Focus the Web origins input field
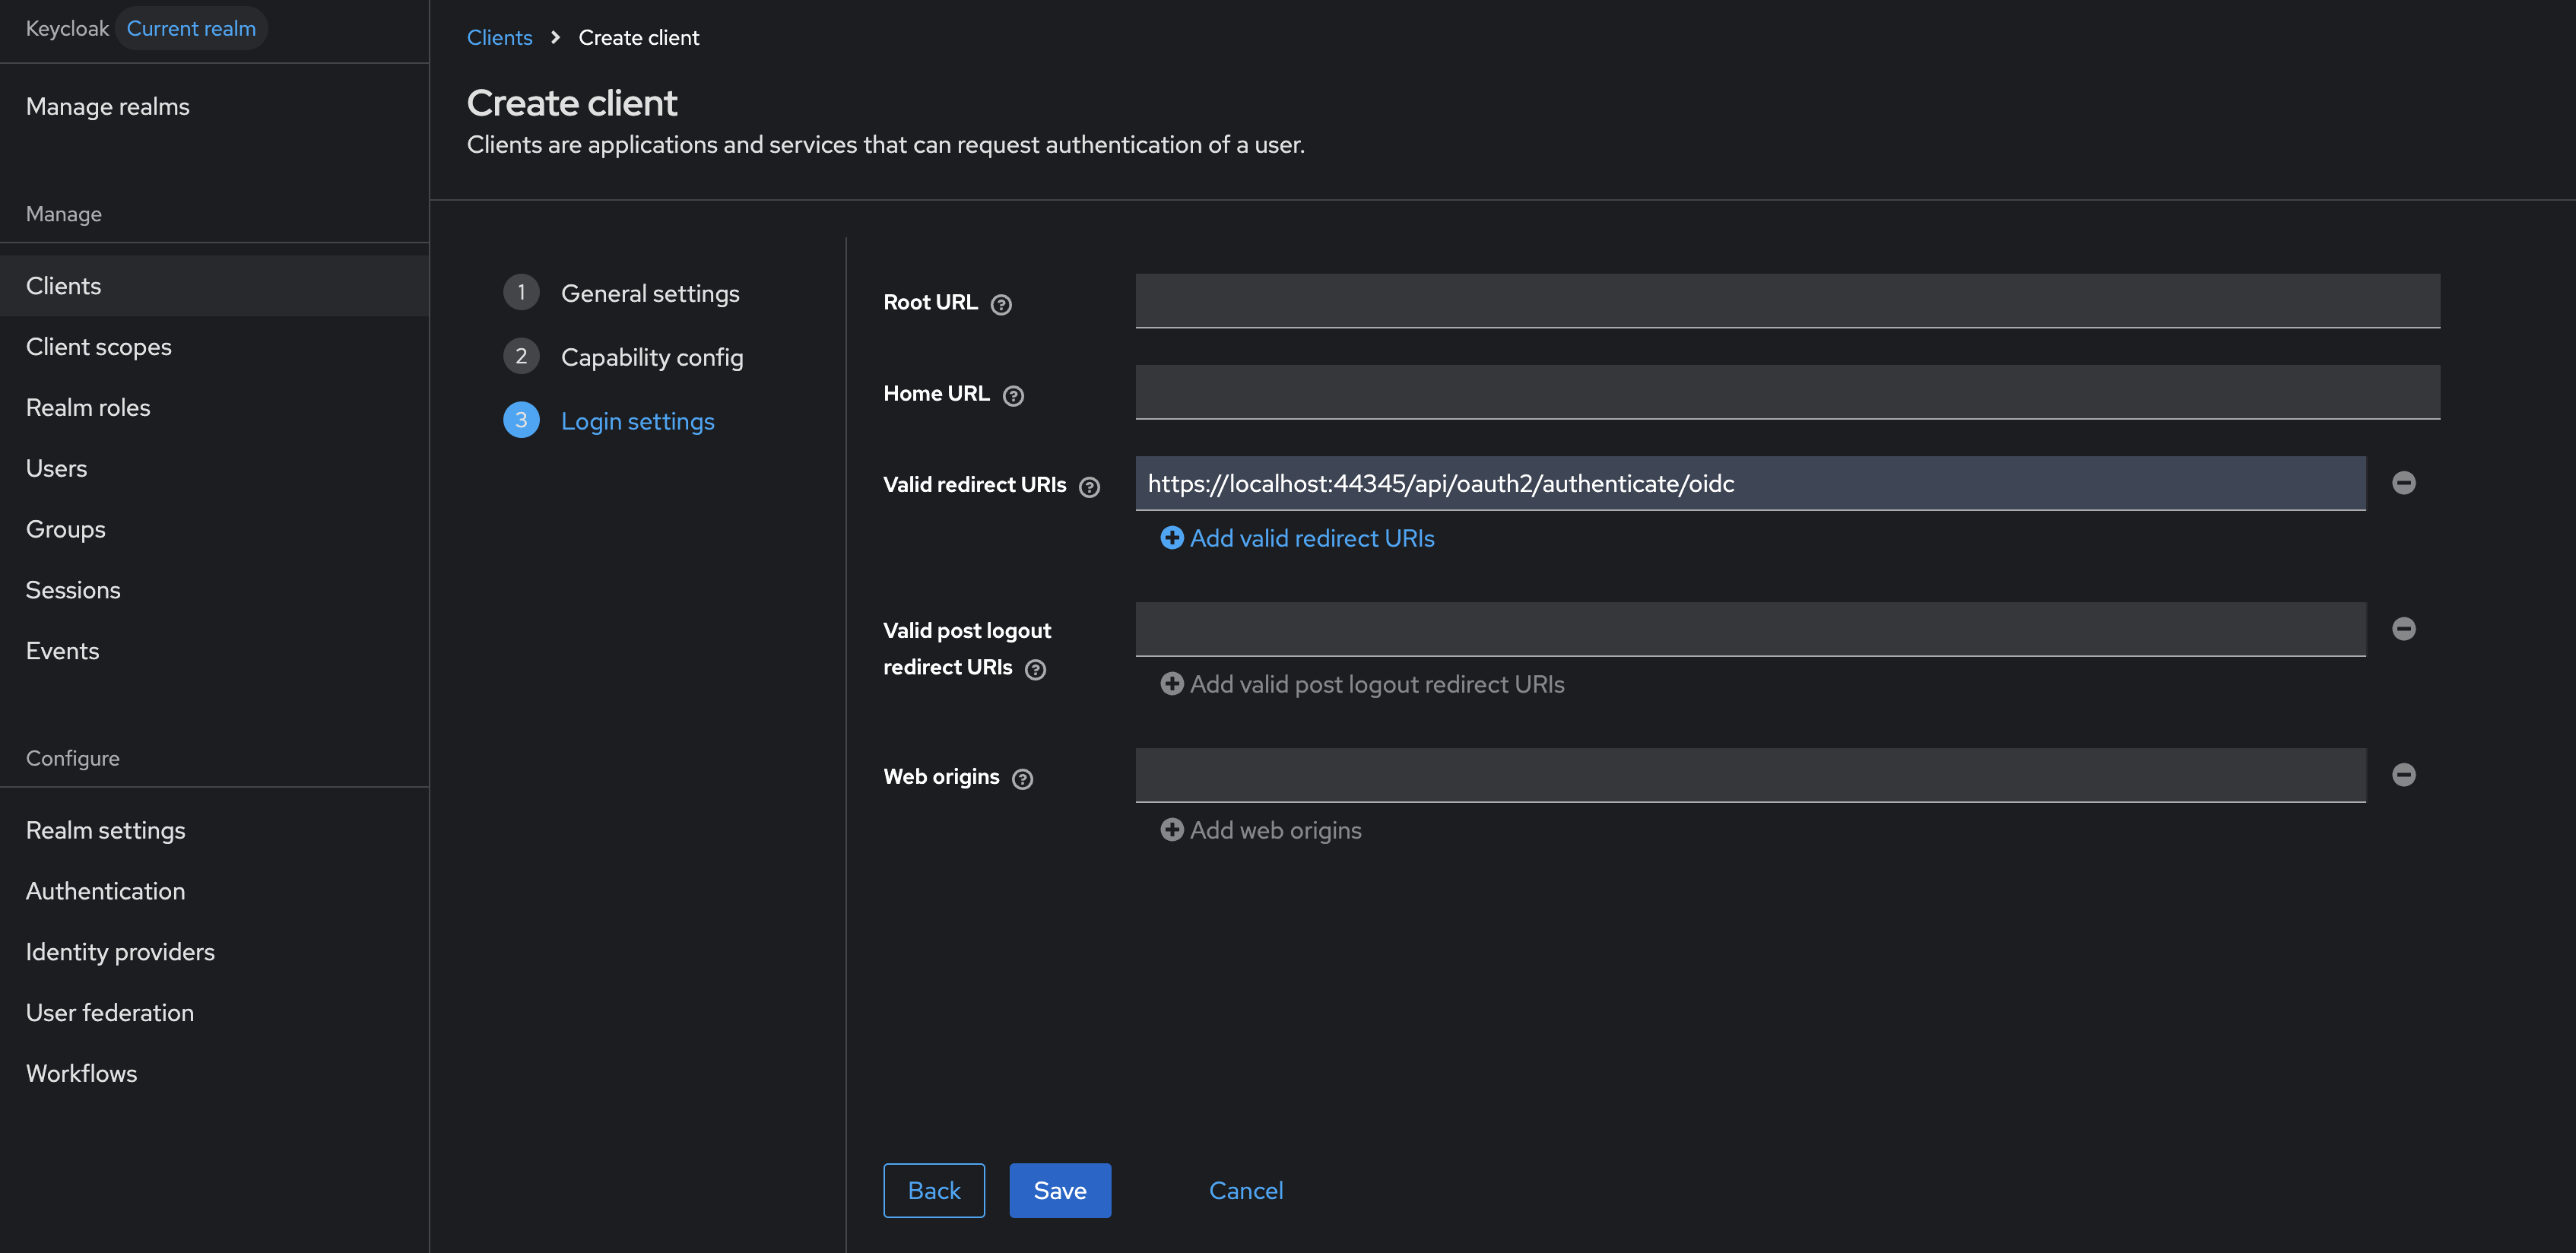2576x1253 pixels. [1750, 775]
